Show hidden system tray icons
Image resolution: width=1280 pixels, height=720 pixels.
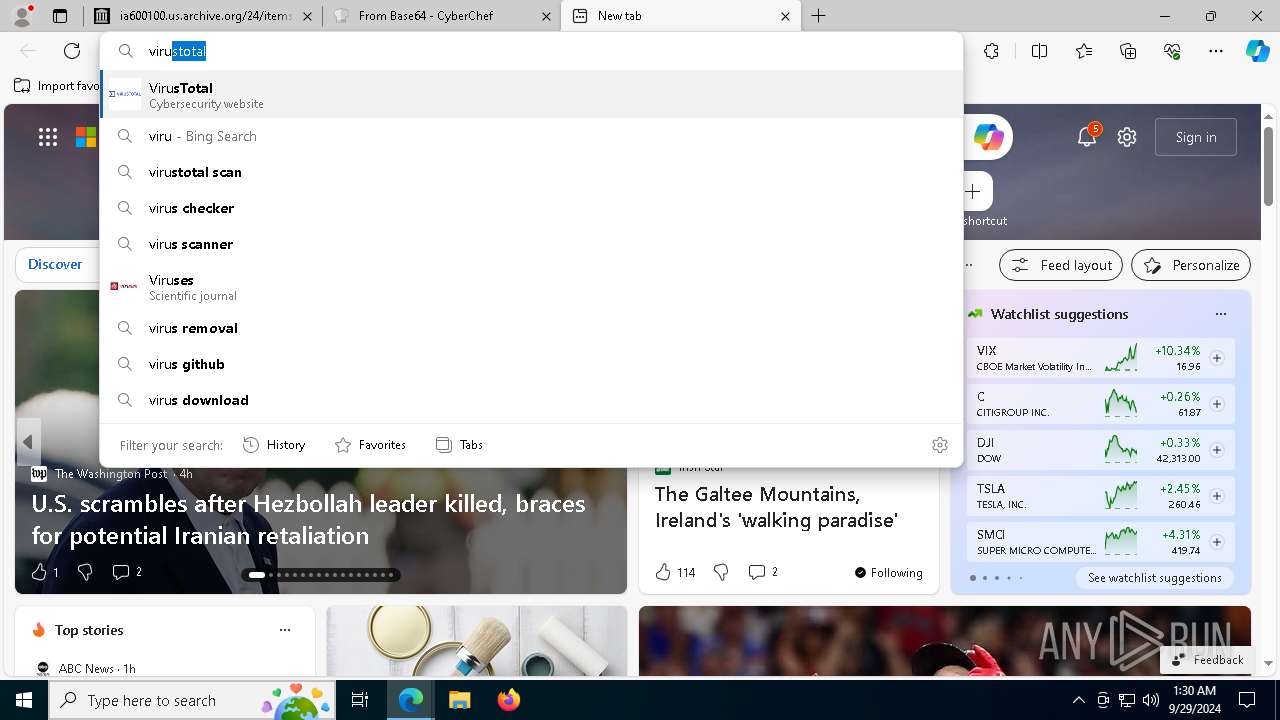[x=1078, y=700]
